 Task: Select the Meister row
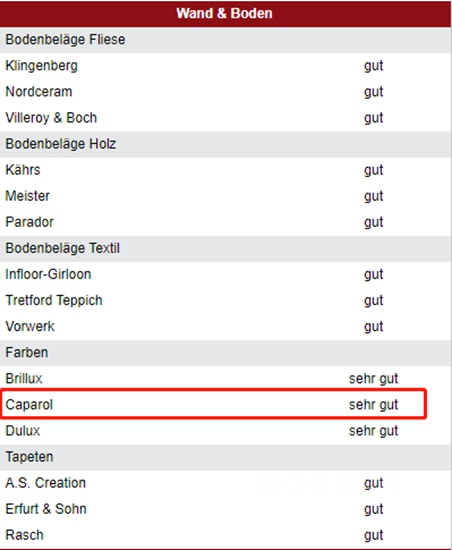225,196
